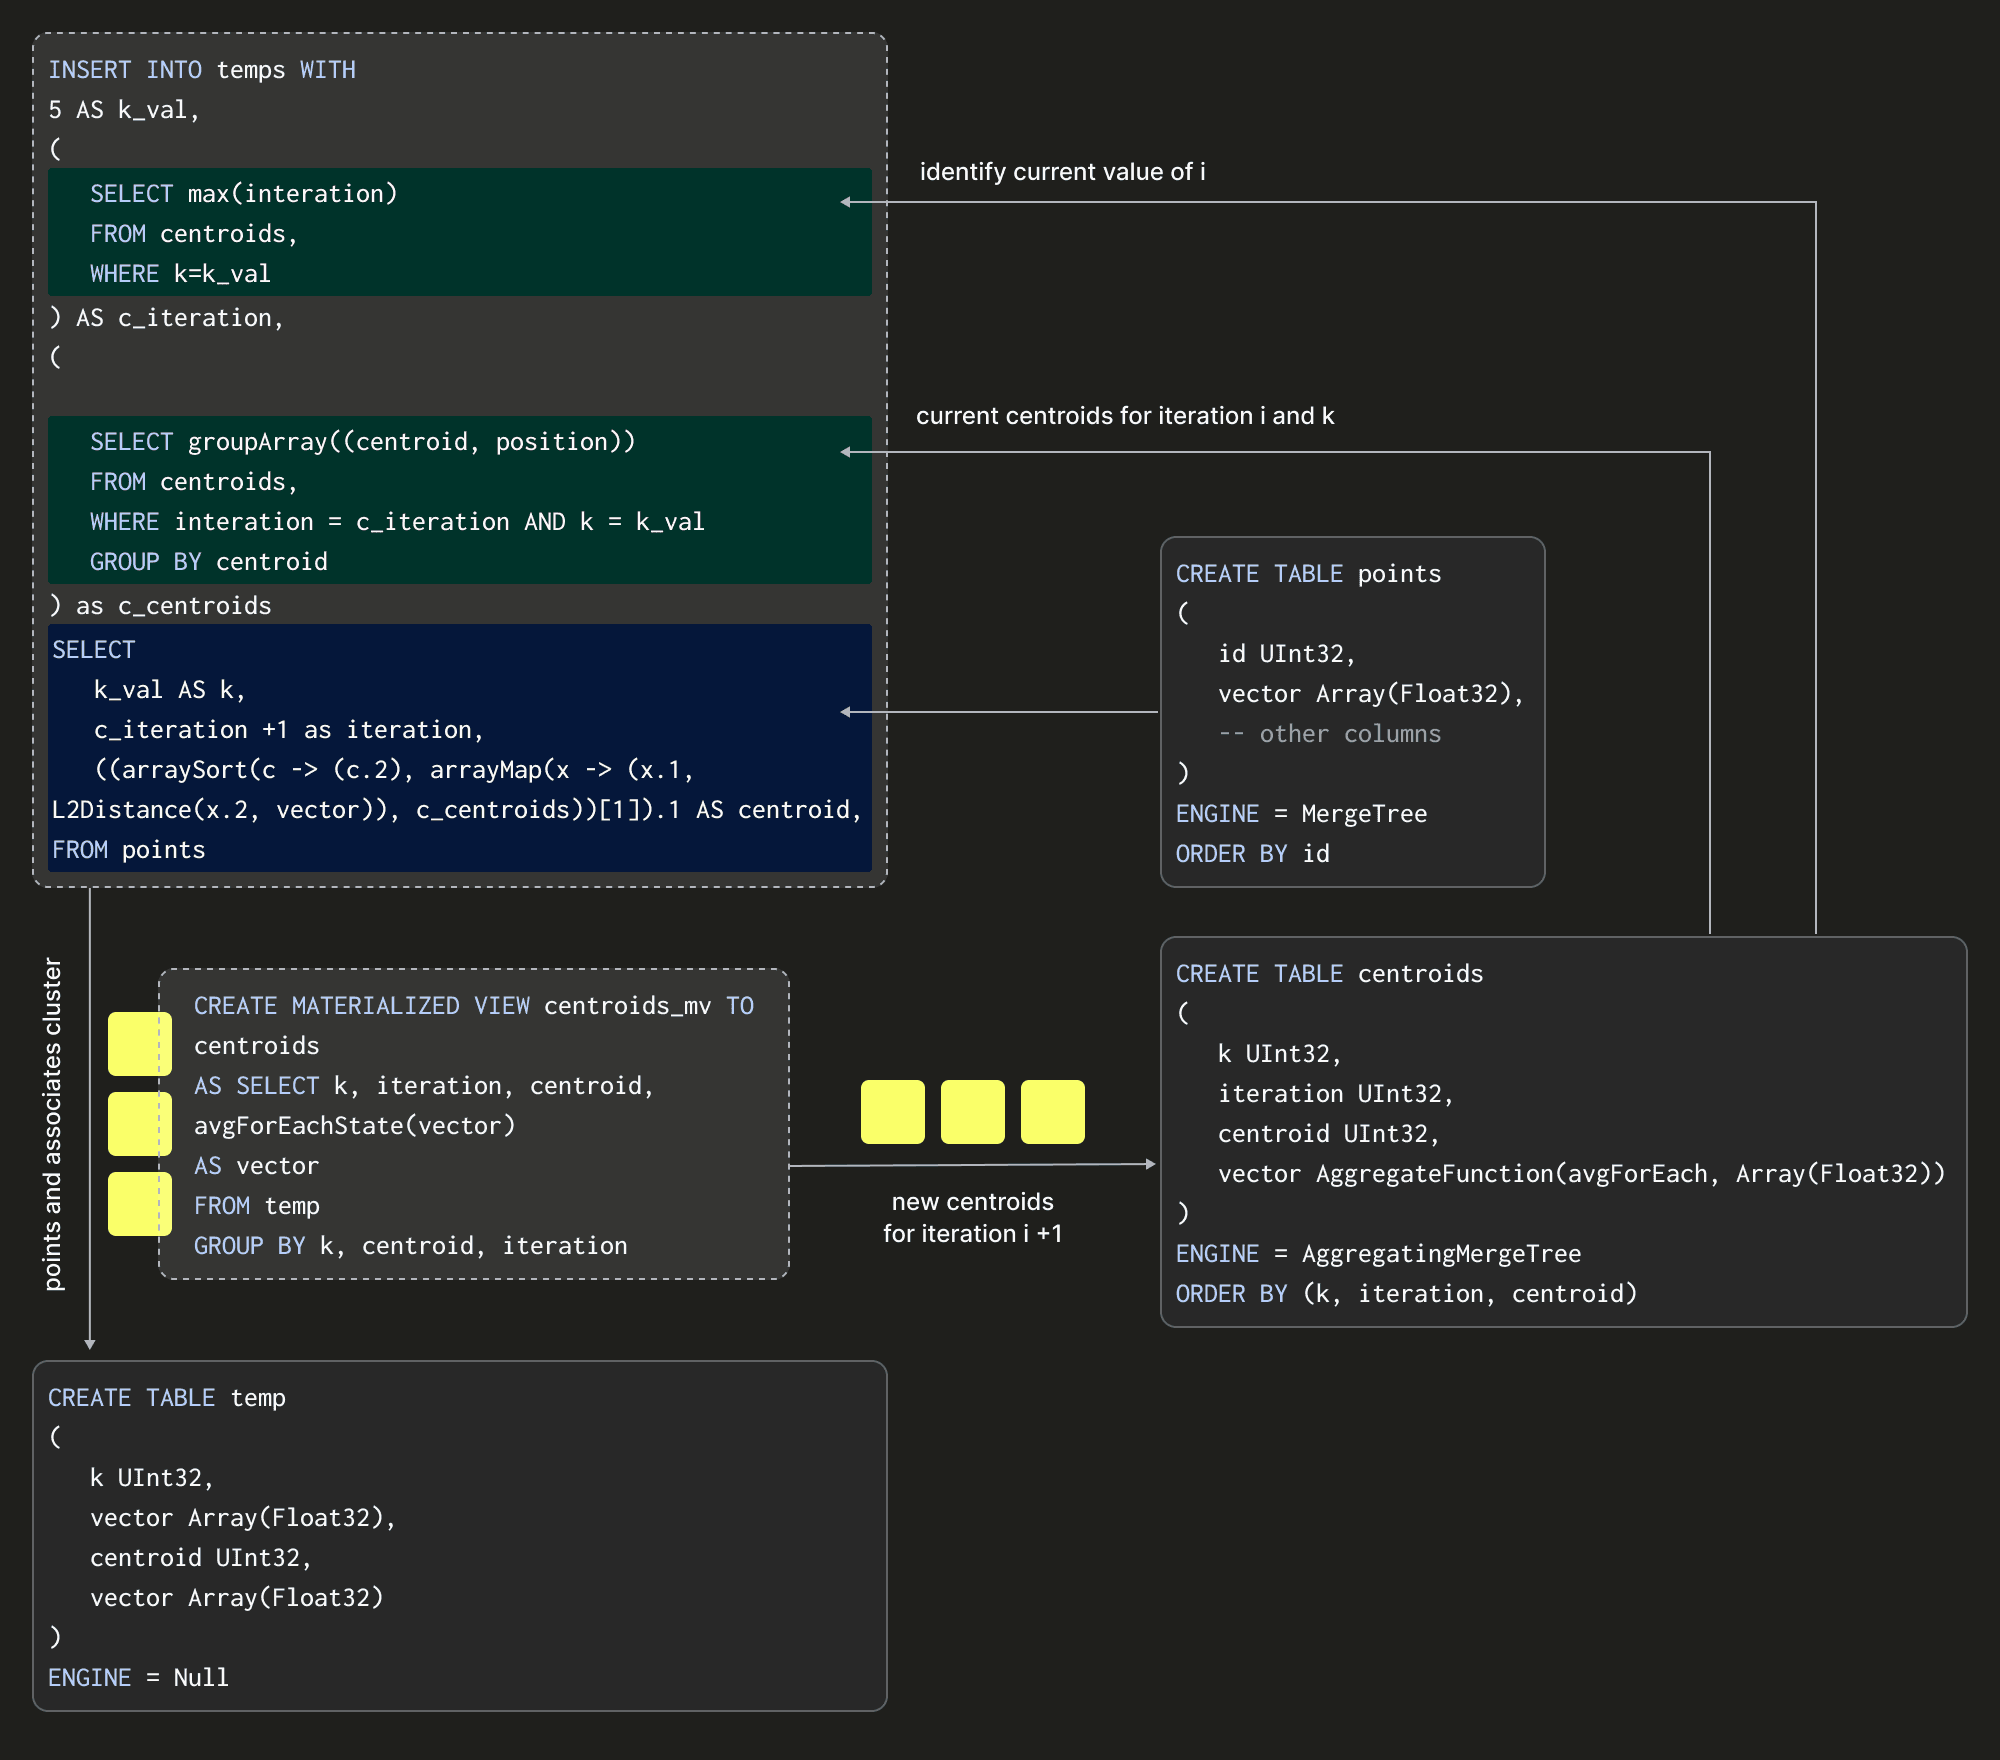
Task: Click the blue L2Distance SELECT block
Action: [460, 748]
